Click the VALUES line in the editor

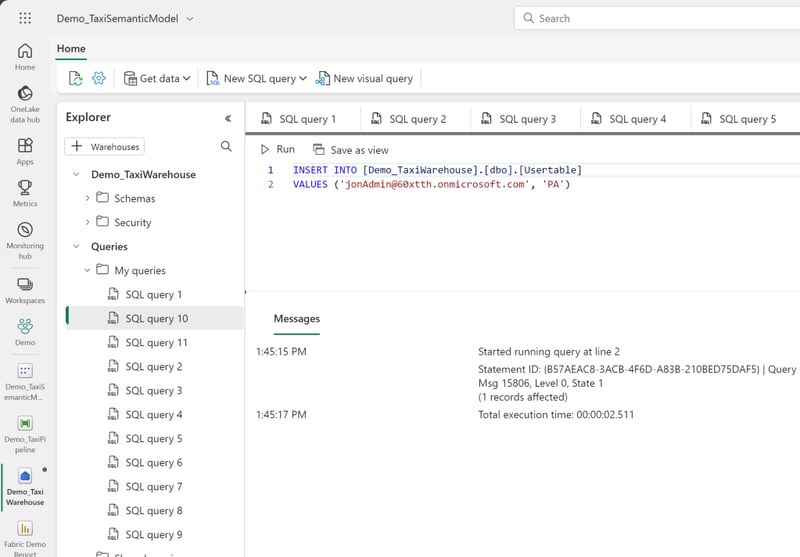tap(431, 184)
